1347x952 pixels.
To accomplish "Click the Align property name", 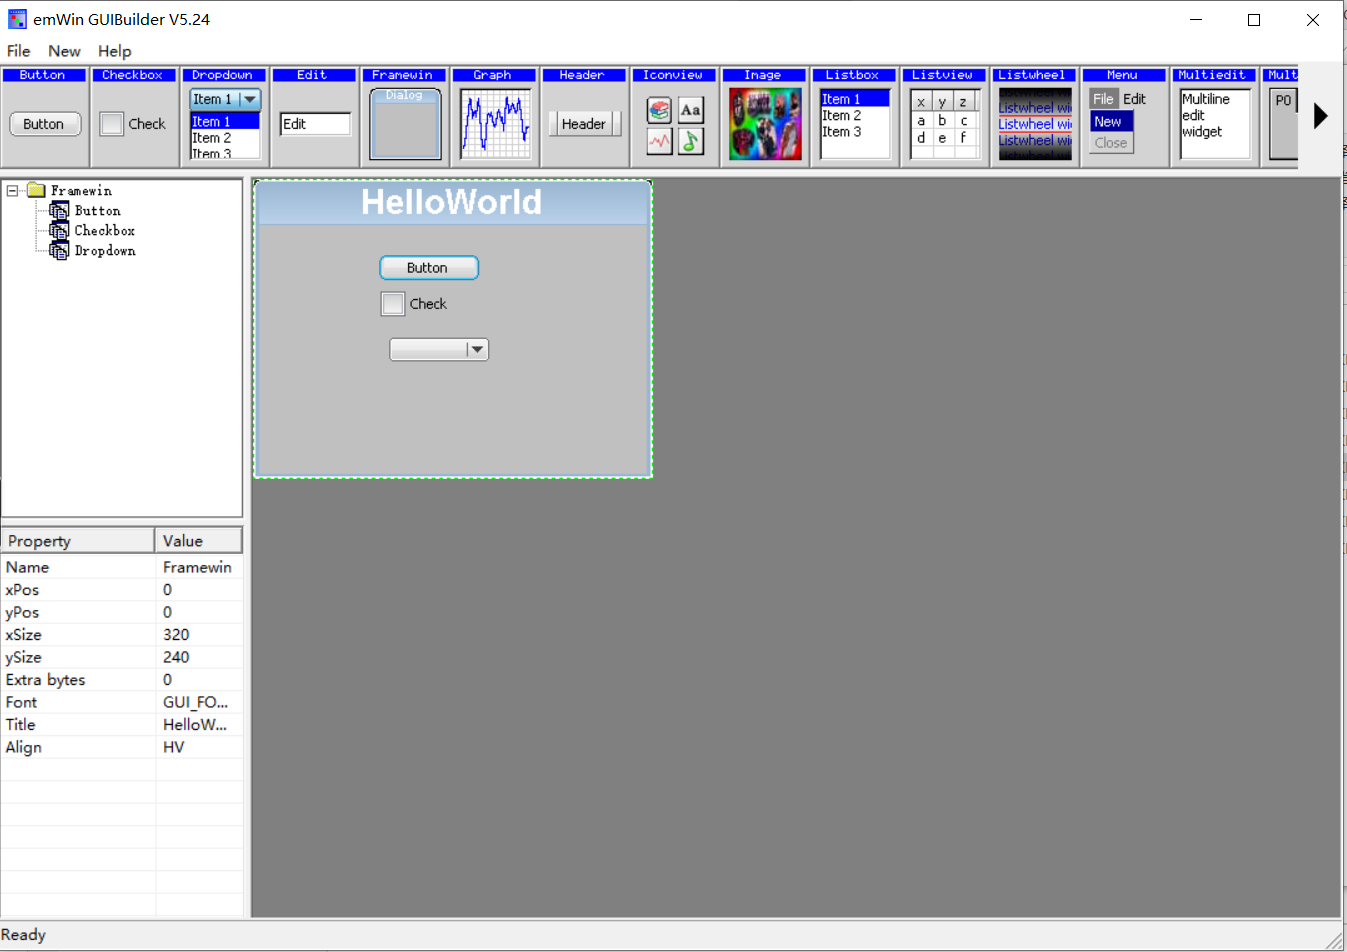I will 23,747.
